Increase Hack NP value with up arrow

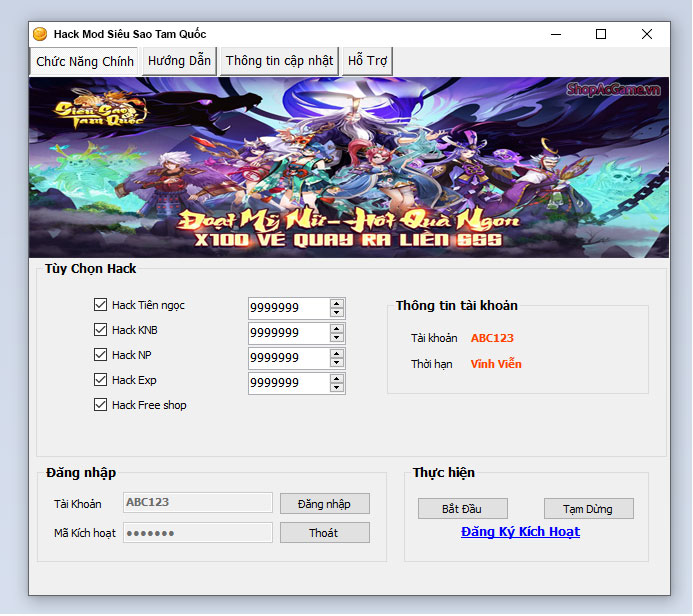[x=337, y=354]
